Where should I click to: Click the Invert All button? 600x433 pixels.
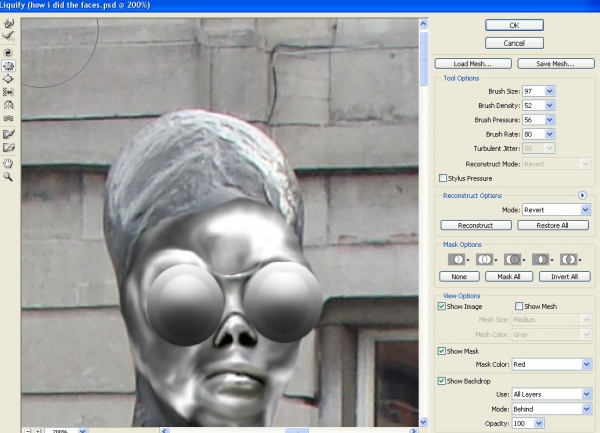pyautogui.click(x=565, y=277)
